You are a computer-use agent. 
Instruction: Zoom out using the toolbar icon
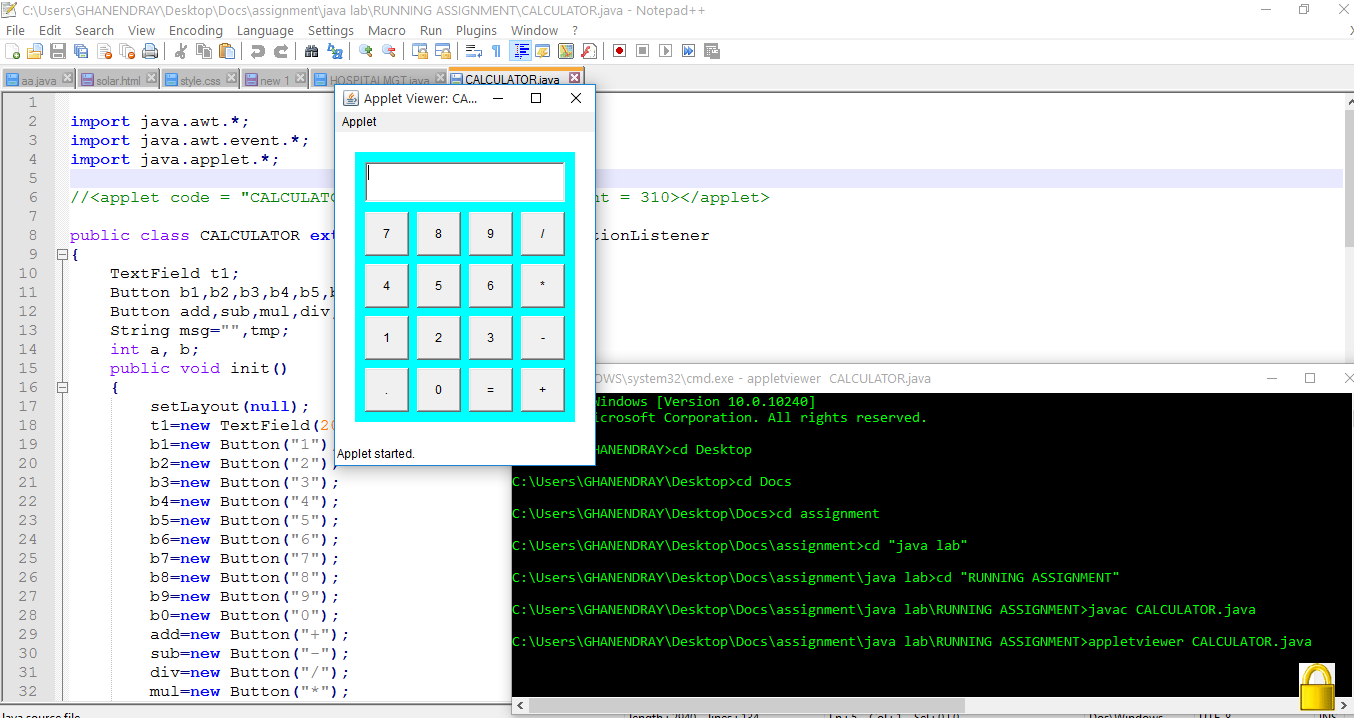click(389, 51)
